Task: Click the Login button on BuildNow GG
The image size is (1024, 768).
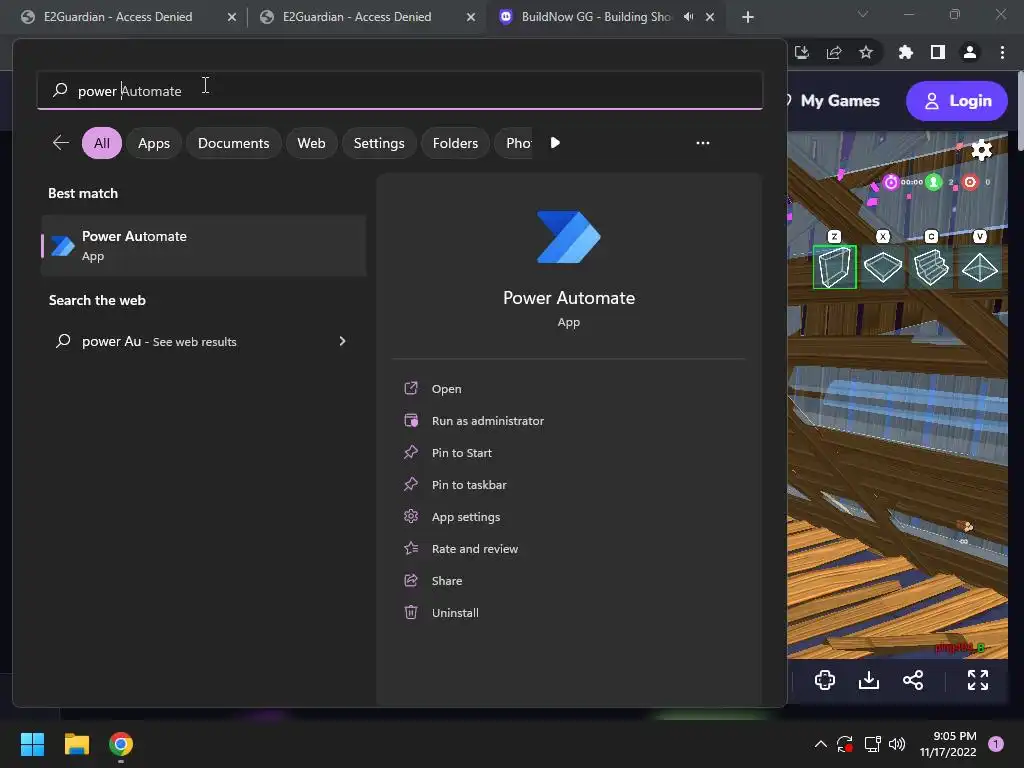Action: (957, 101)
